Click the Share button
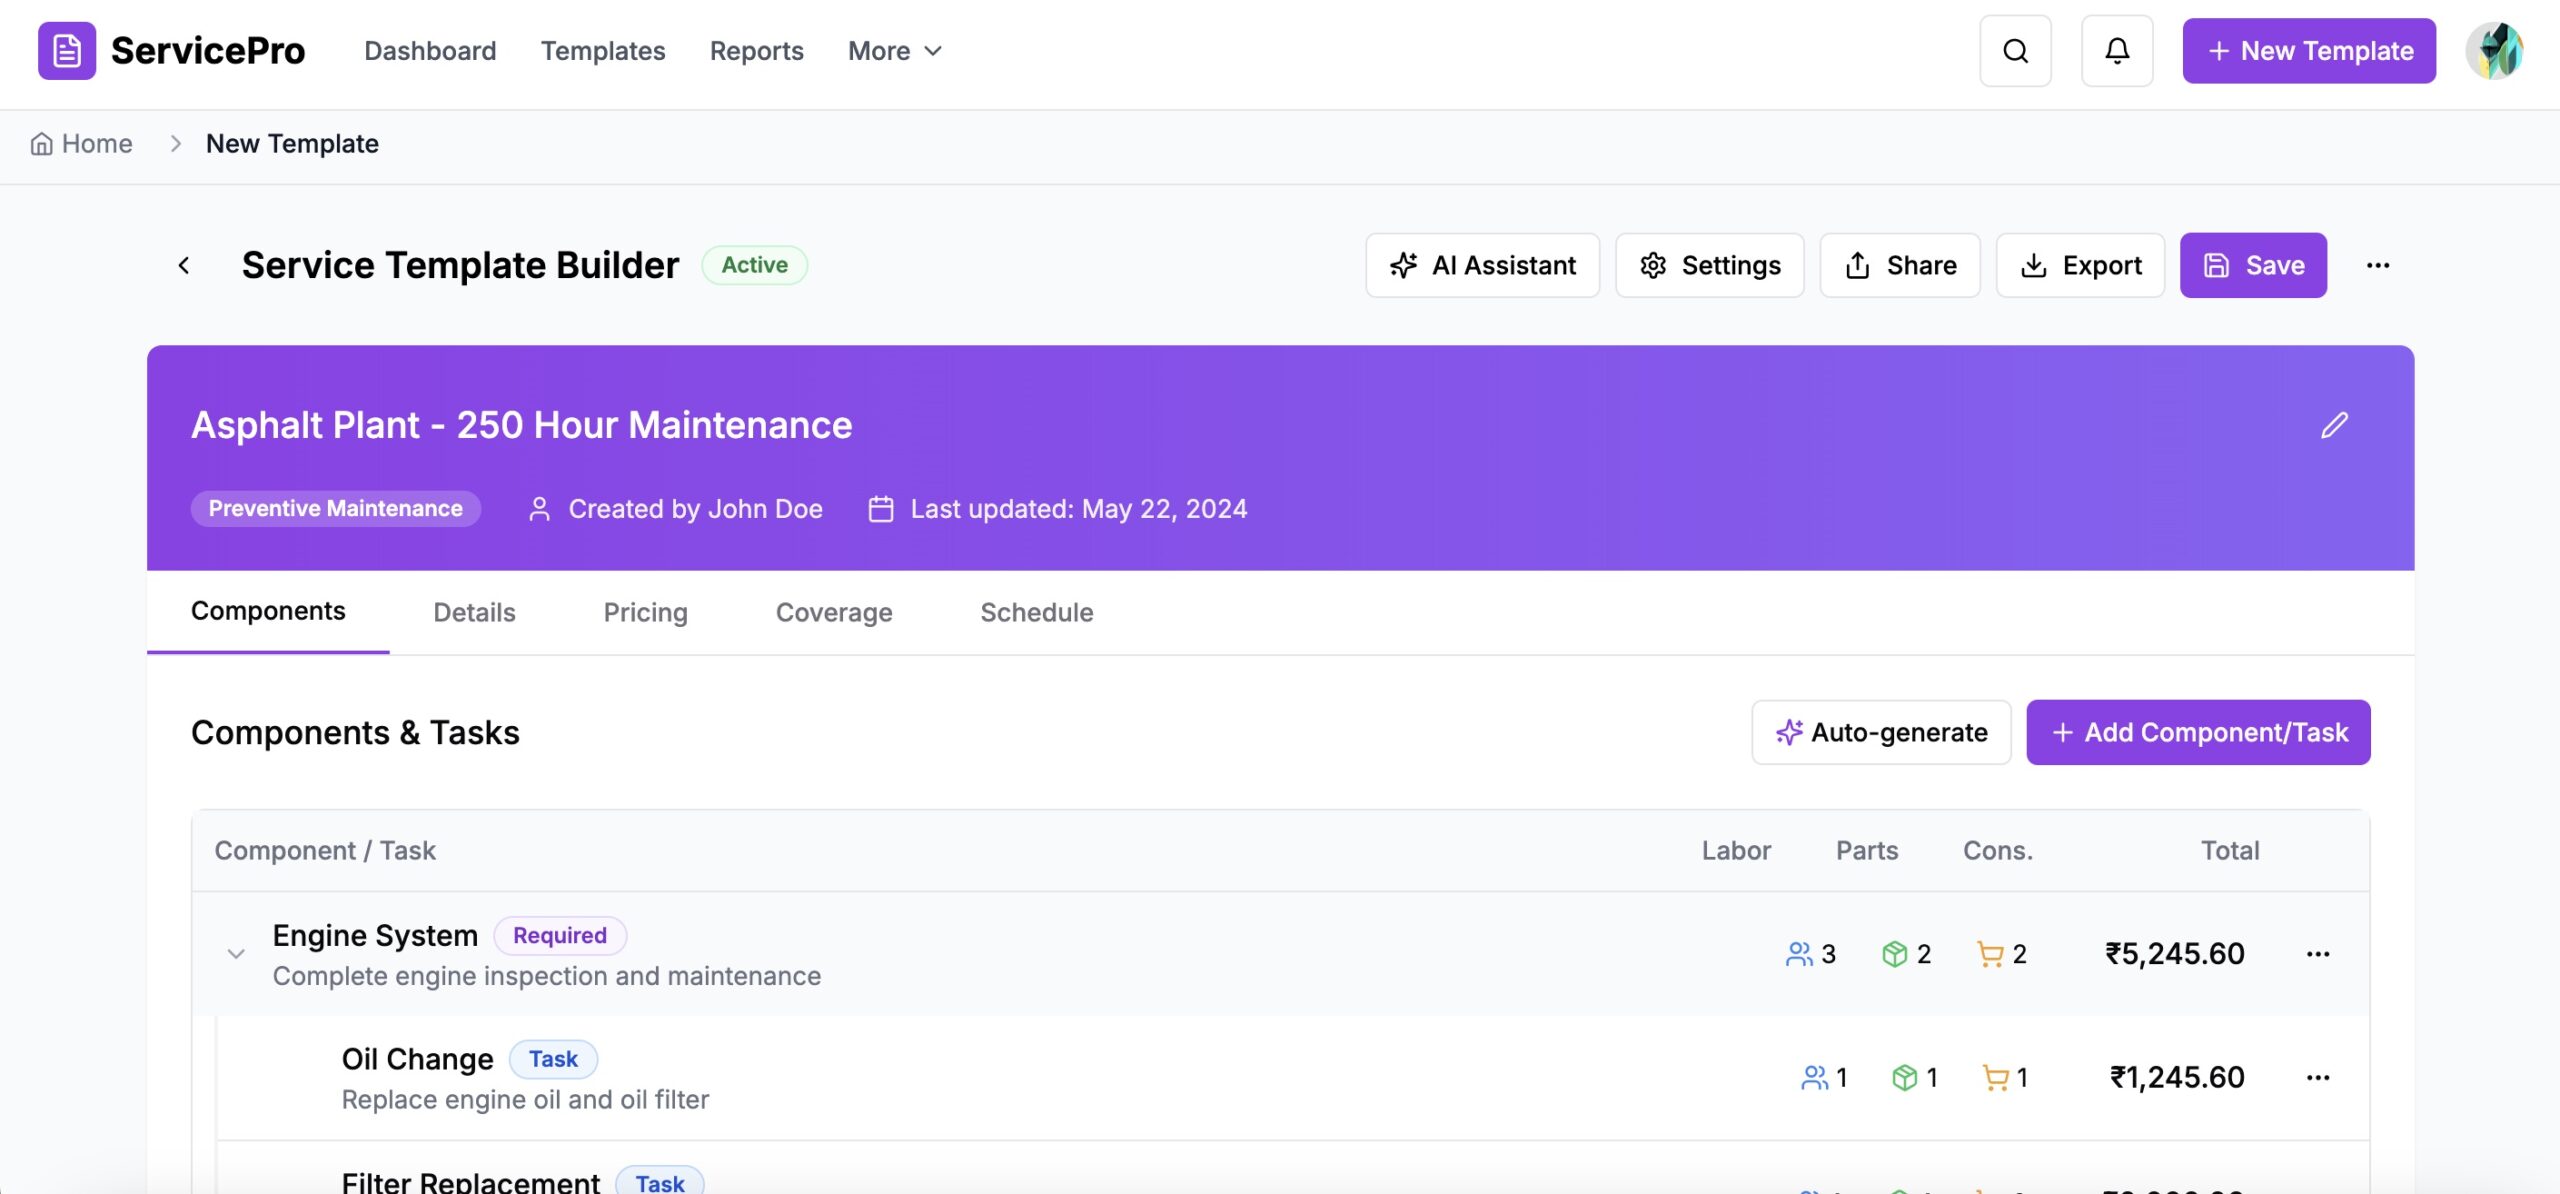2560x1194 pixels. pos(1900,265)
